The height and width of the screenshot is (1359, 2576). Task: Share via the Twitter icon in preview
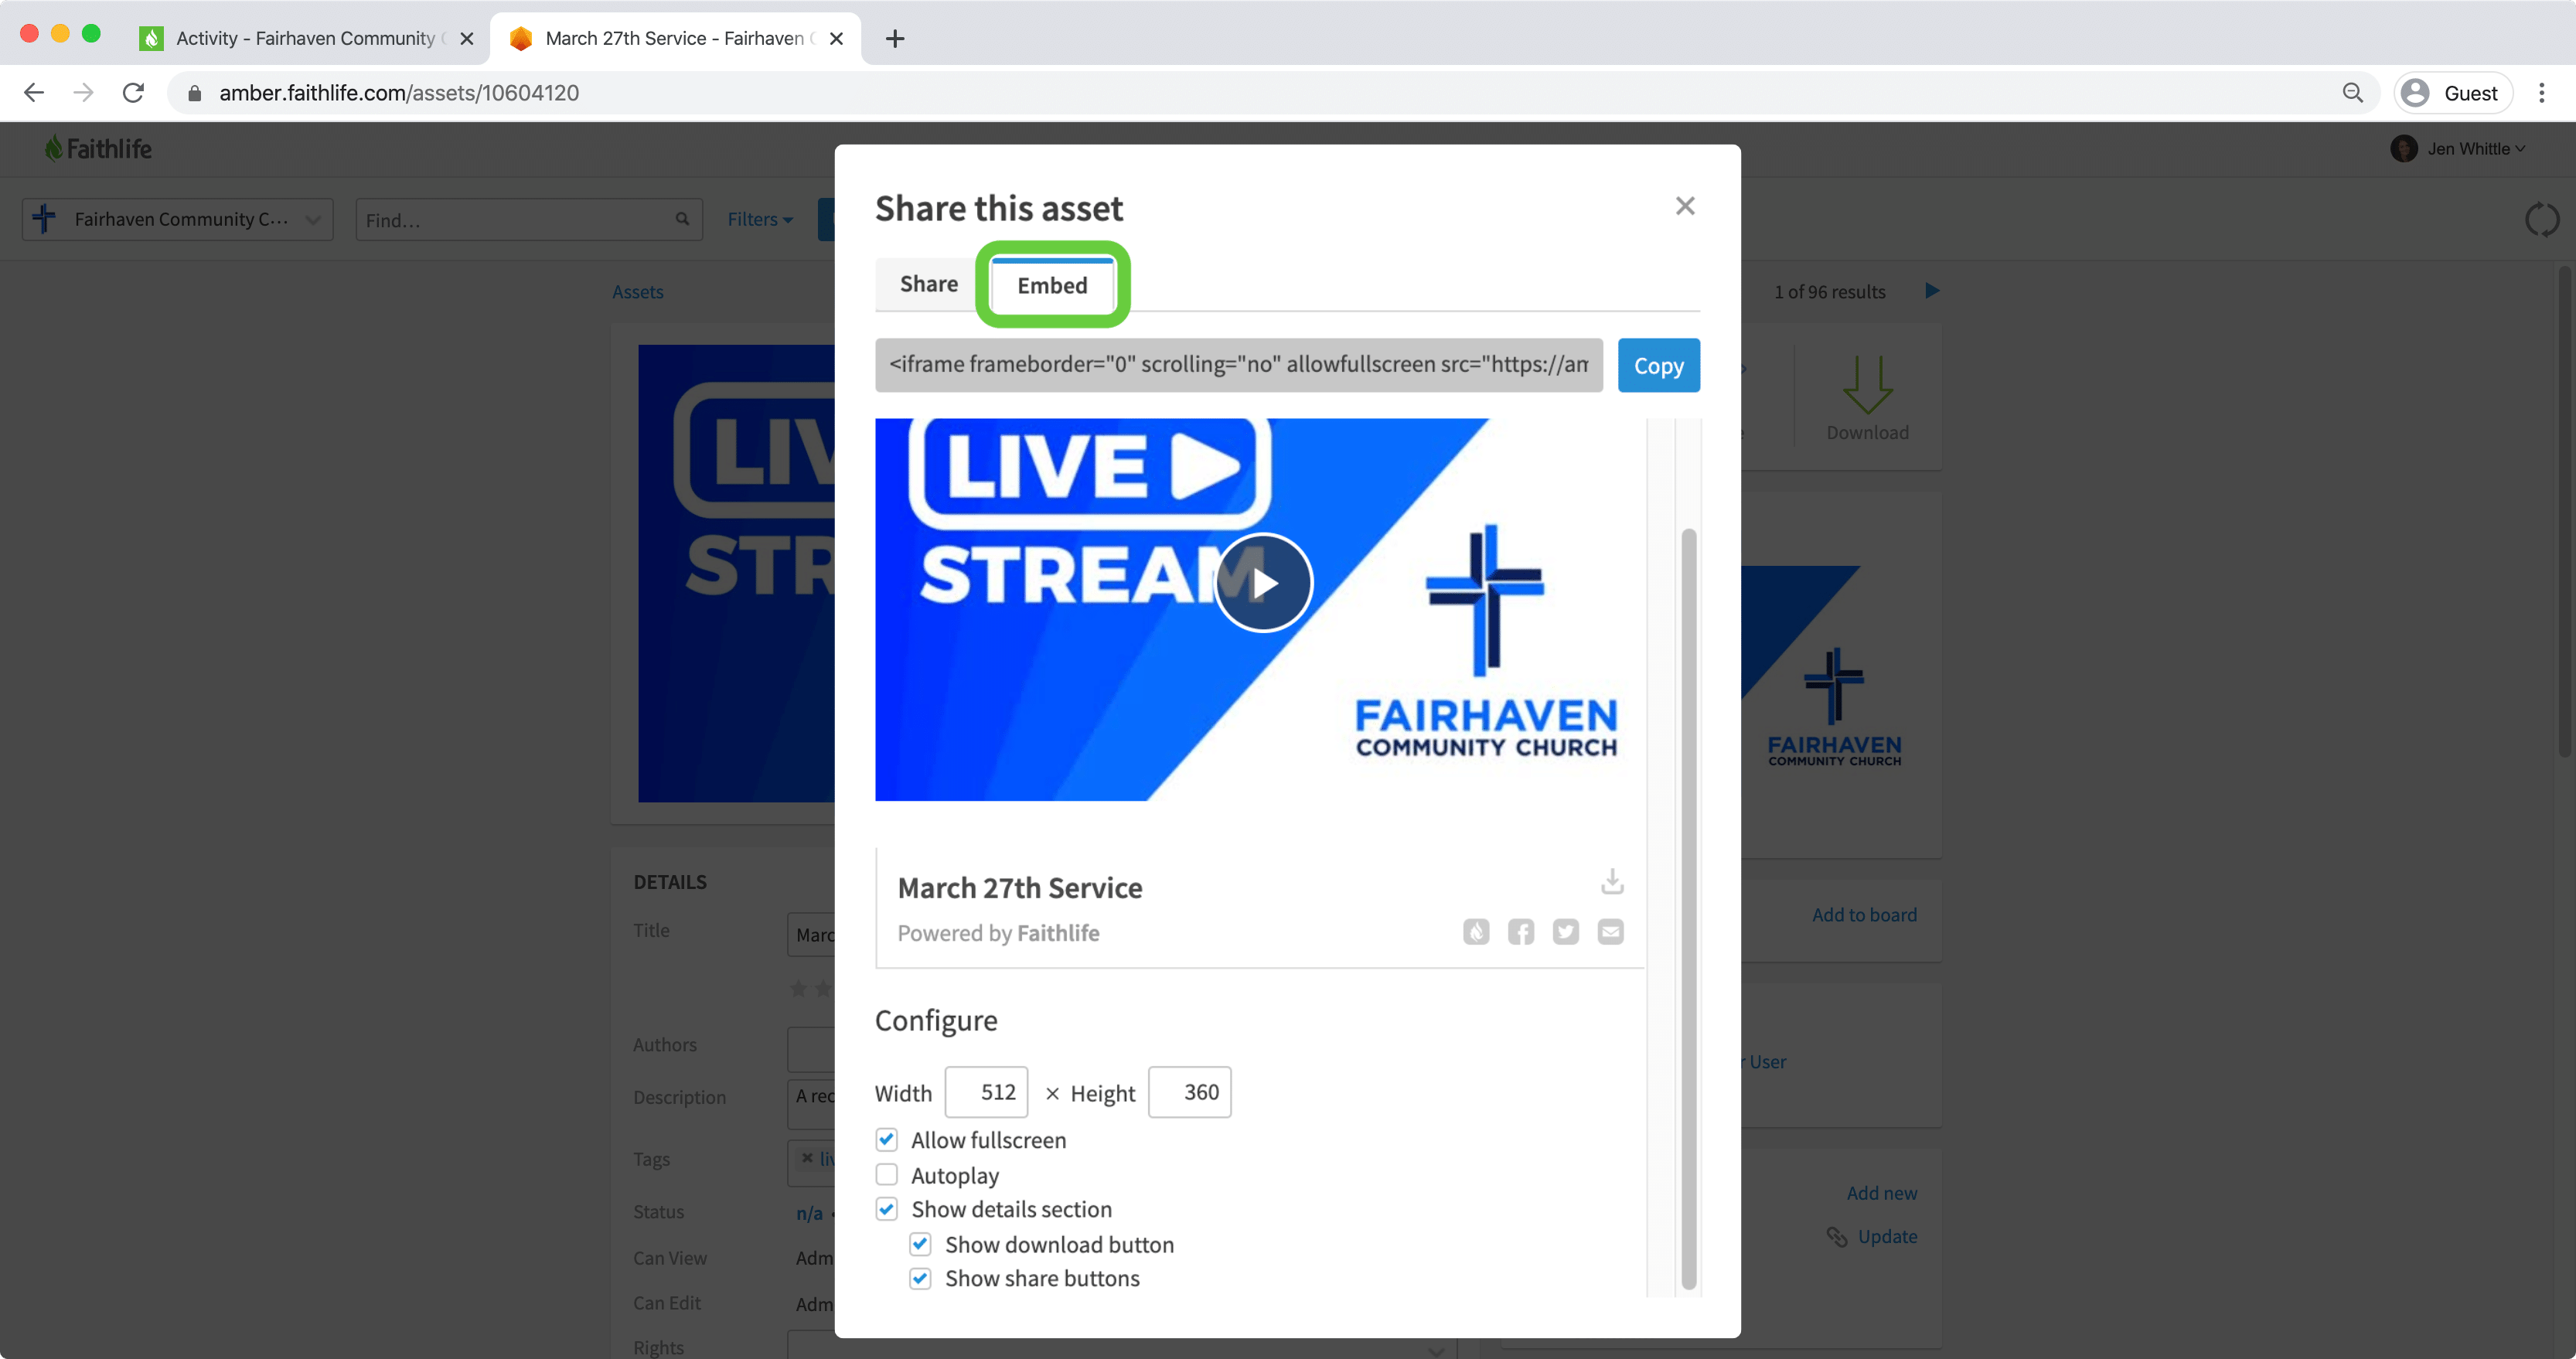(1565, 932)
